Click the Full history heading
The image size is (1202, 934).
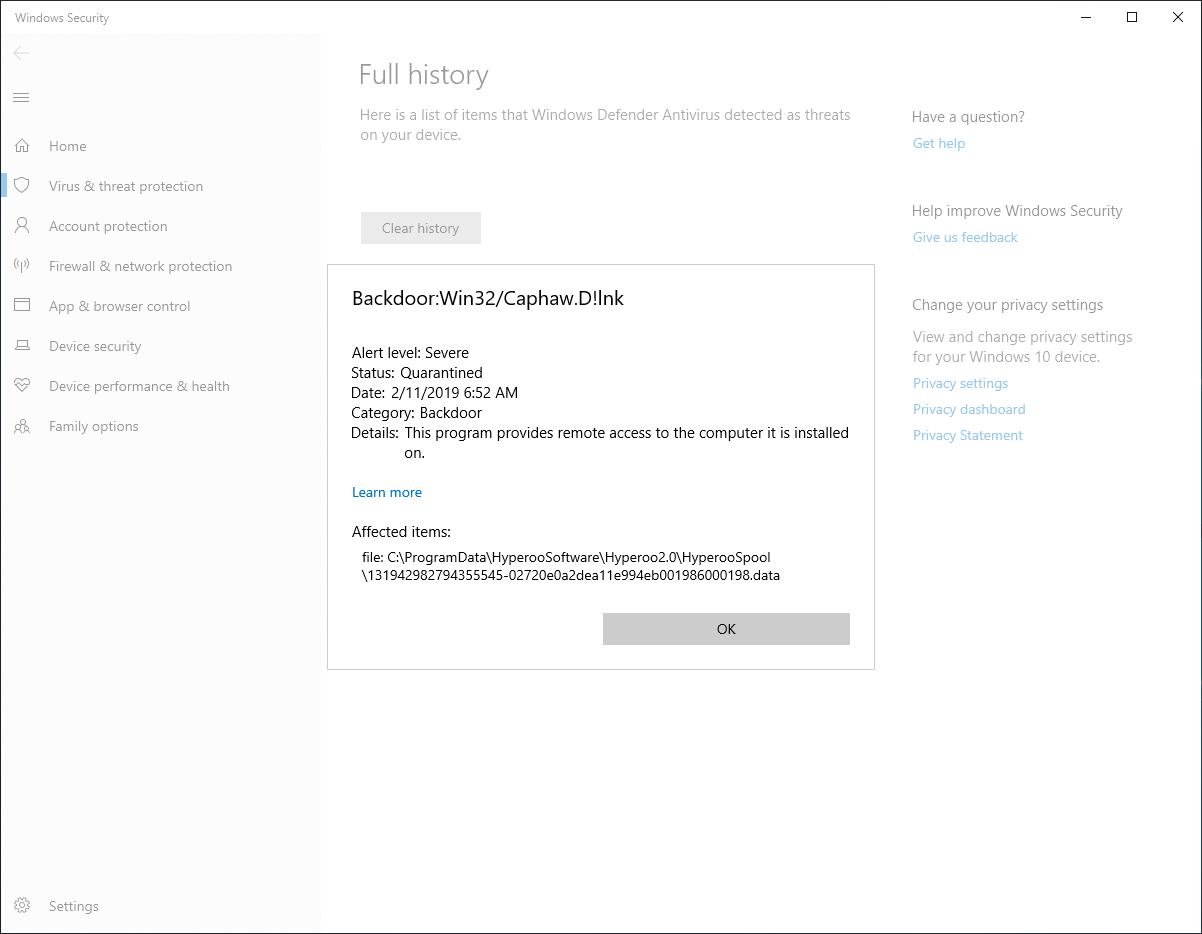[x=424, y=75]
